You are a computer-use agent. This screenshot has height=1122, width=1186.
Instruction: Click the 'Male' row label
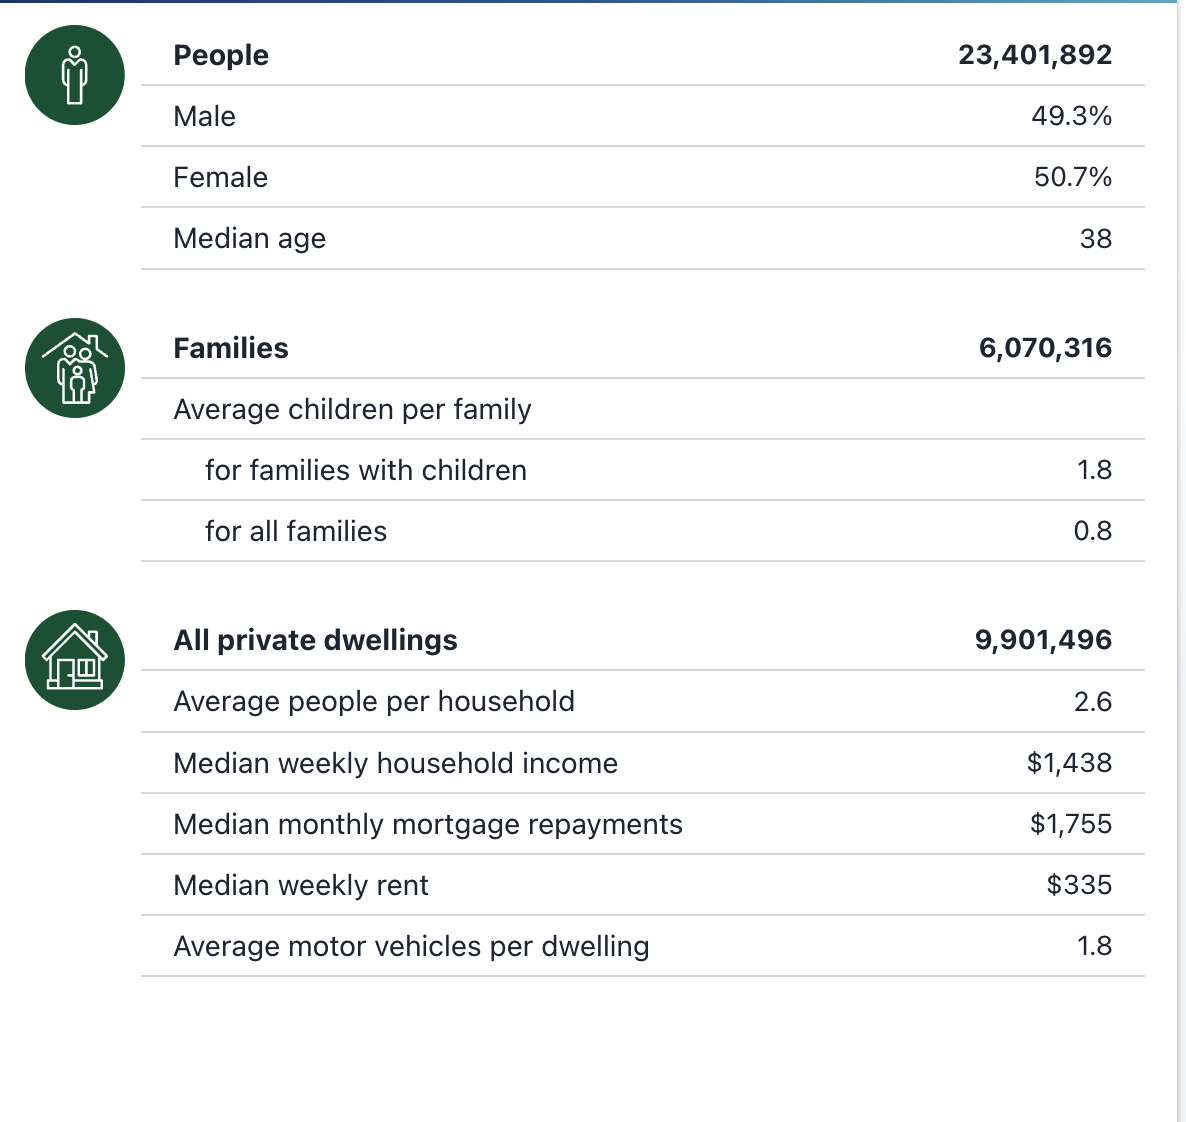tap(204, 117)
